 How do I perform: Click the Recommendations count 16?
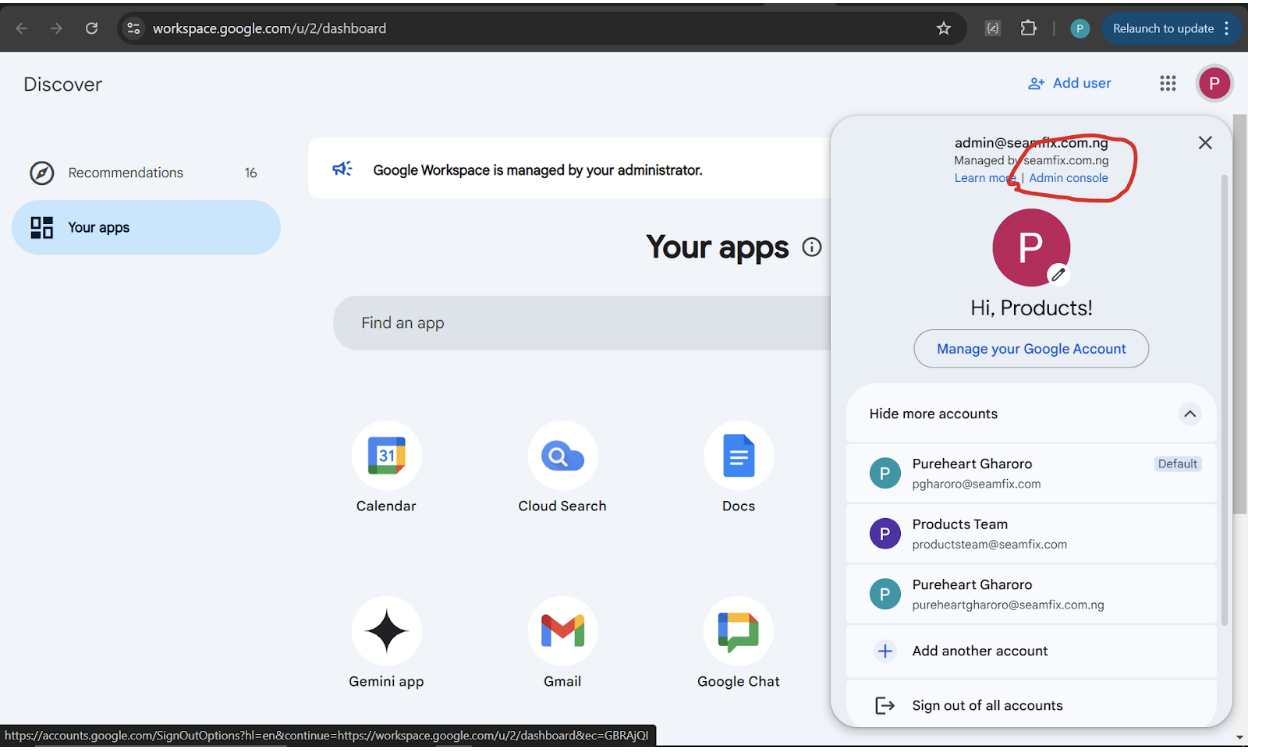[x=250, y=173]
